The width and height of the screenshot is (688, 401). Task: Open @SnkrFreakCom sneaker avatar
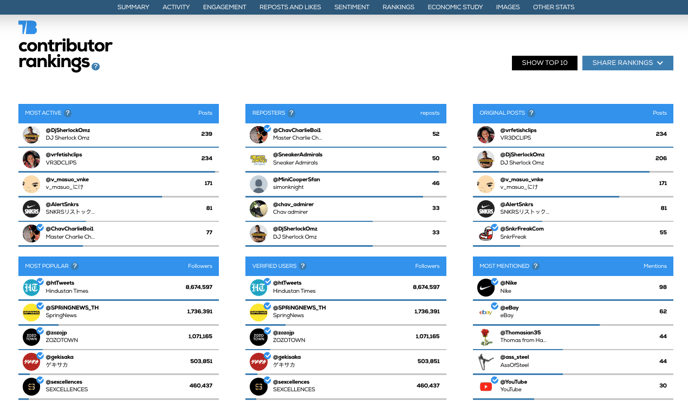(x=486, y=233)
